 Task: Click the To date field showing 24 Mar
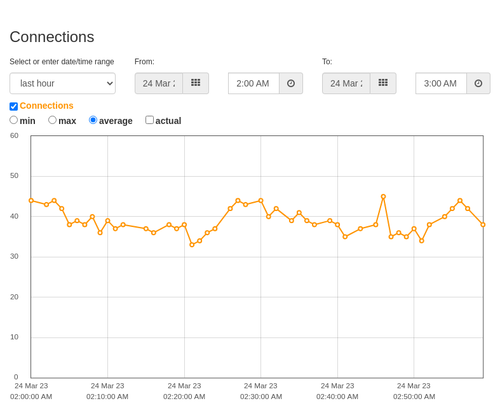346,83
